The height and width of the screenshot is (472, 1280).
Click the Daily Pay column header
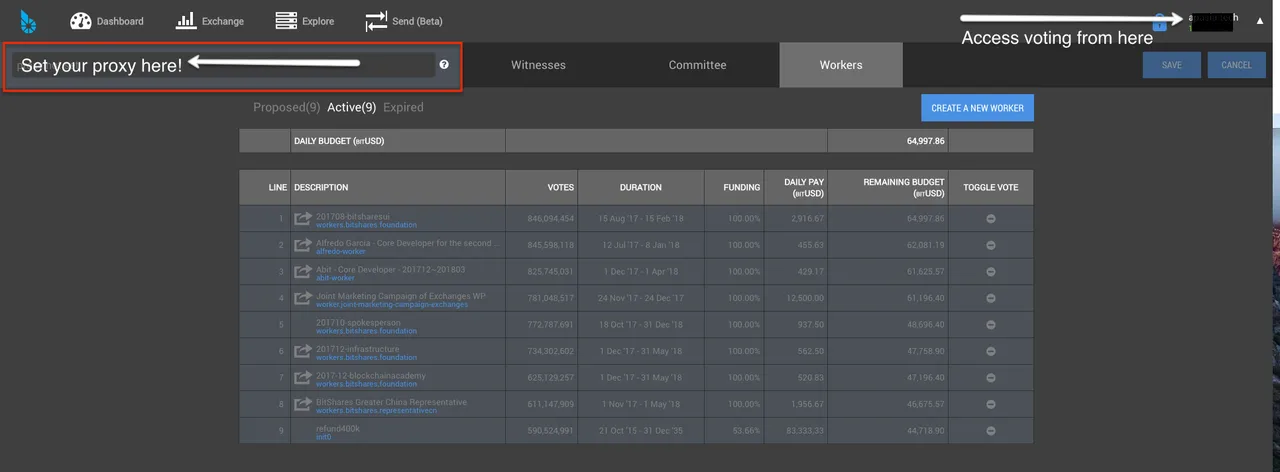tap(797, 187)
